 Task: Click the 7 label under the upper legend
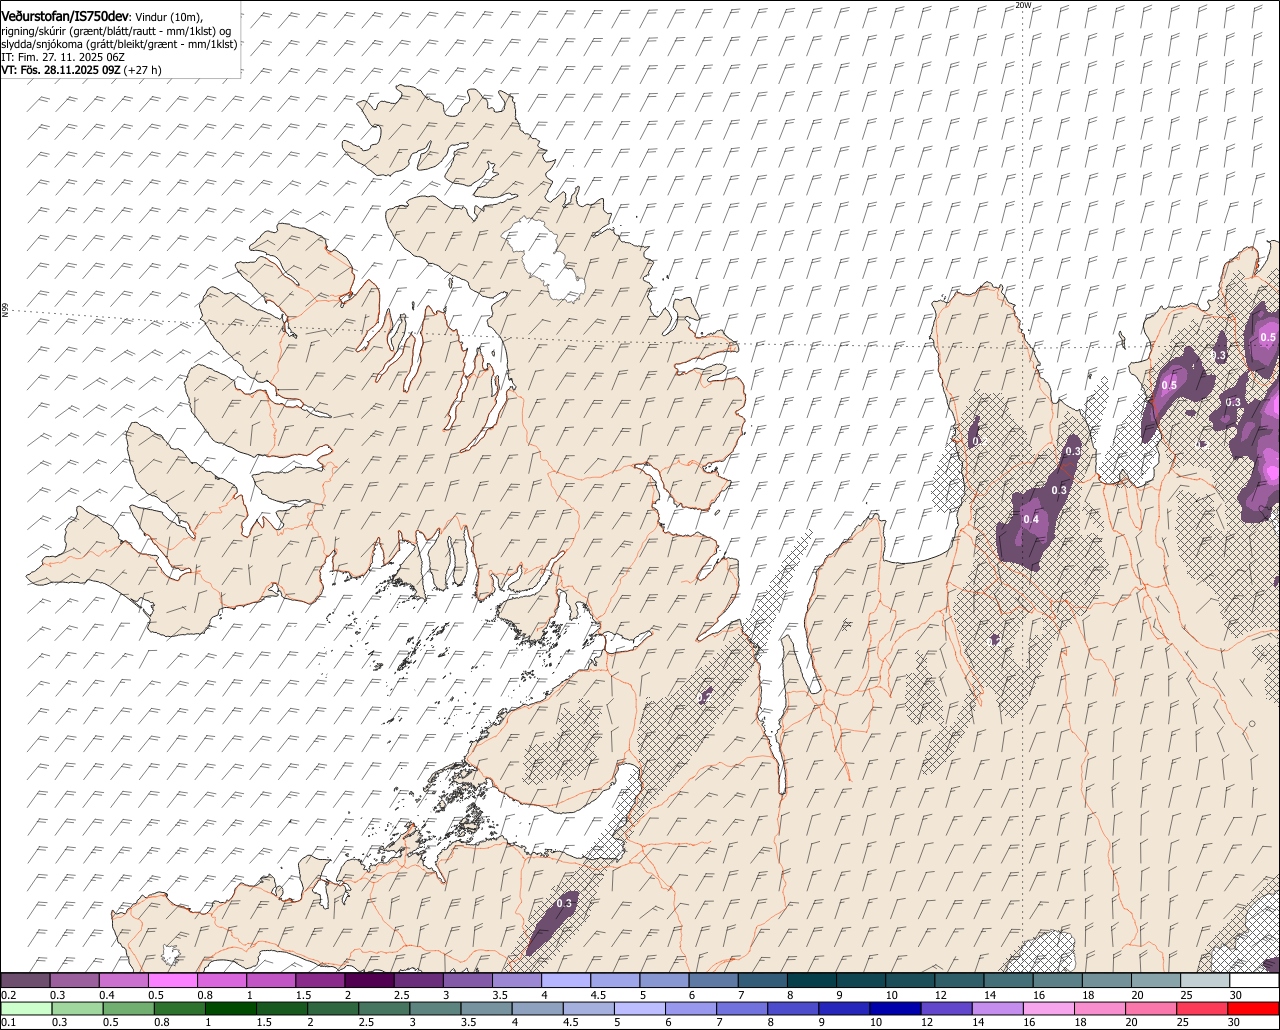pos(741,995)
